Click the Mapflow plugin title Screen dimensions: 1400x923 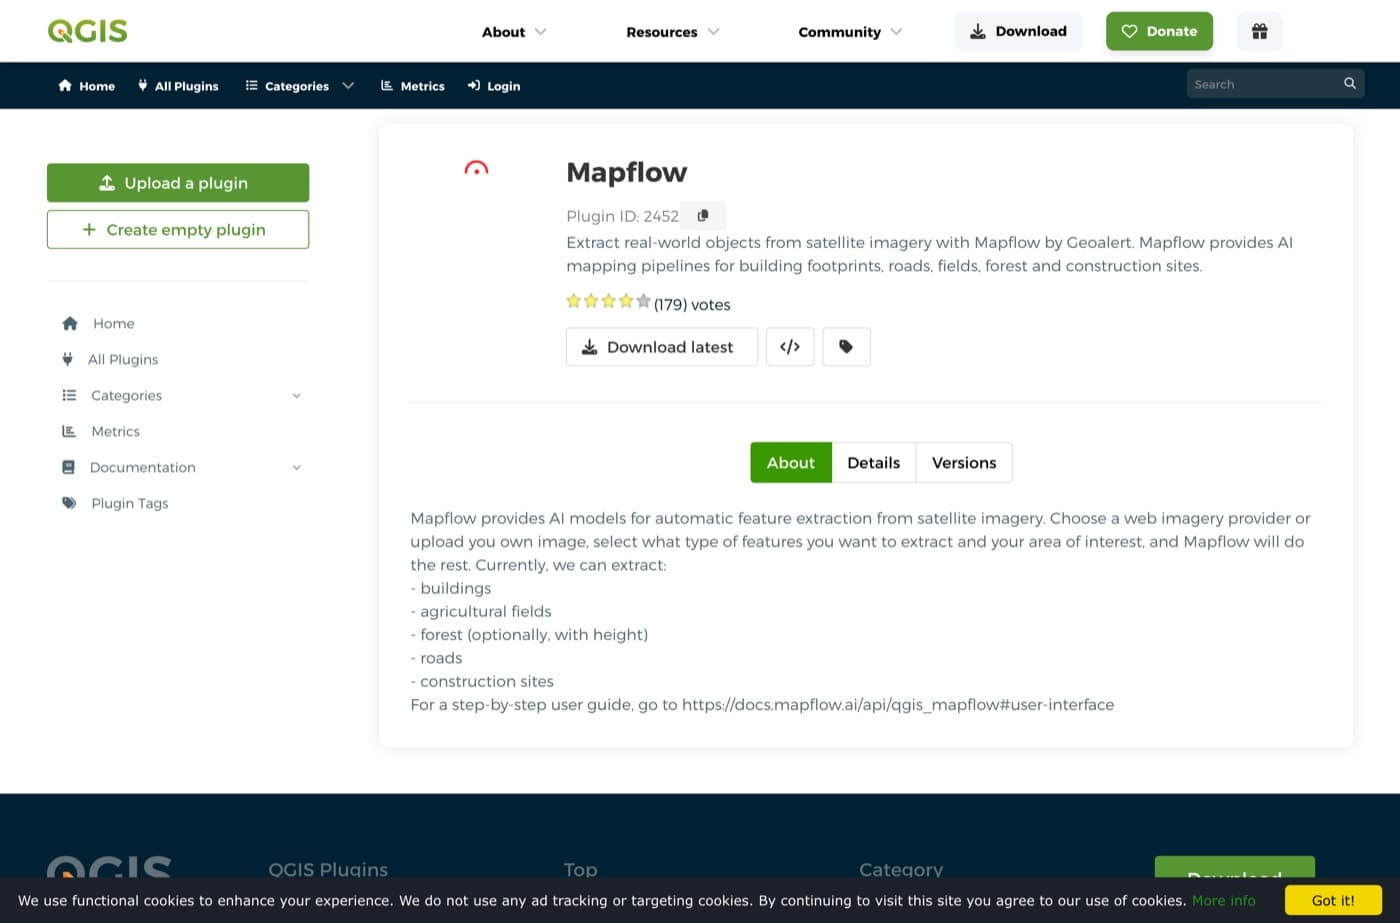click(627, 172)
